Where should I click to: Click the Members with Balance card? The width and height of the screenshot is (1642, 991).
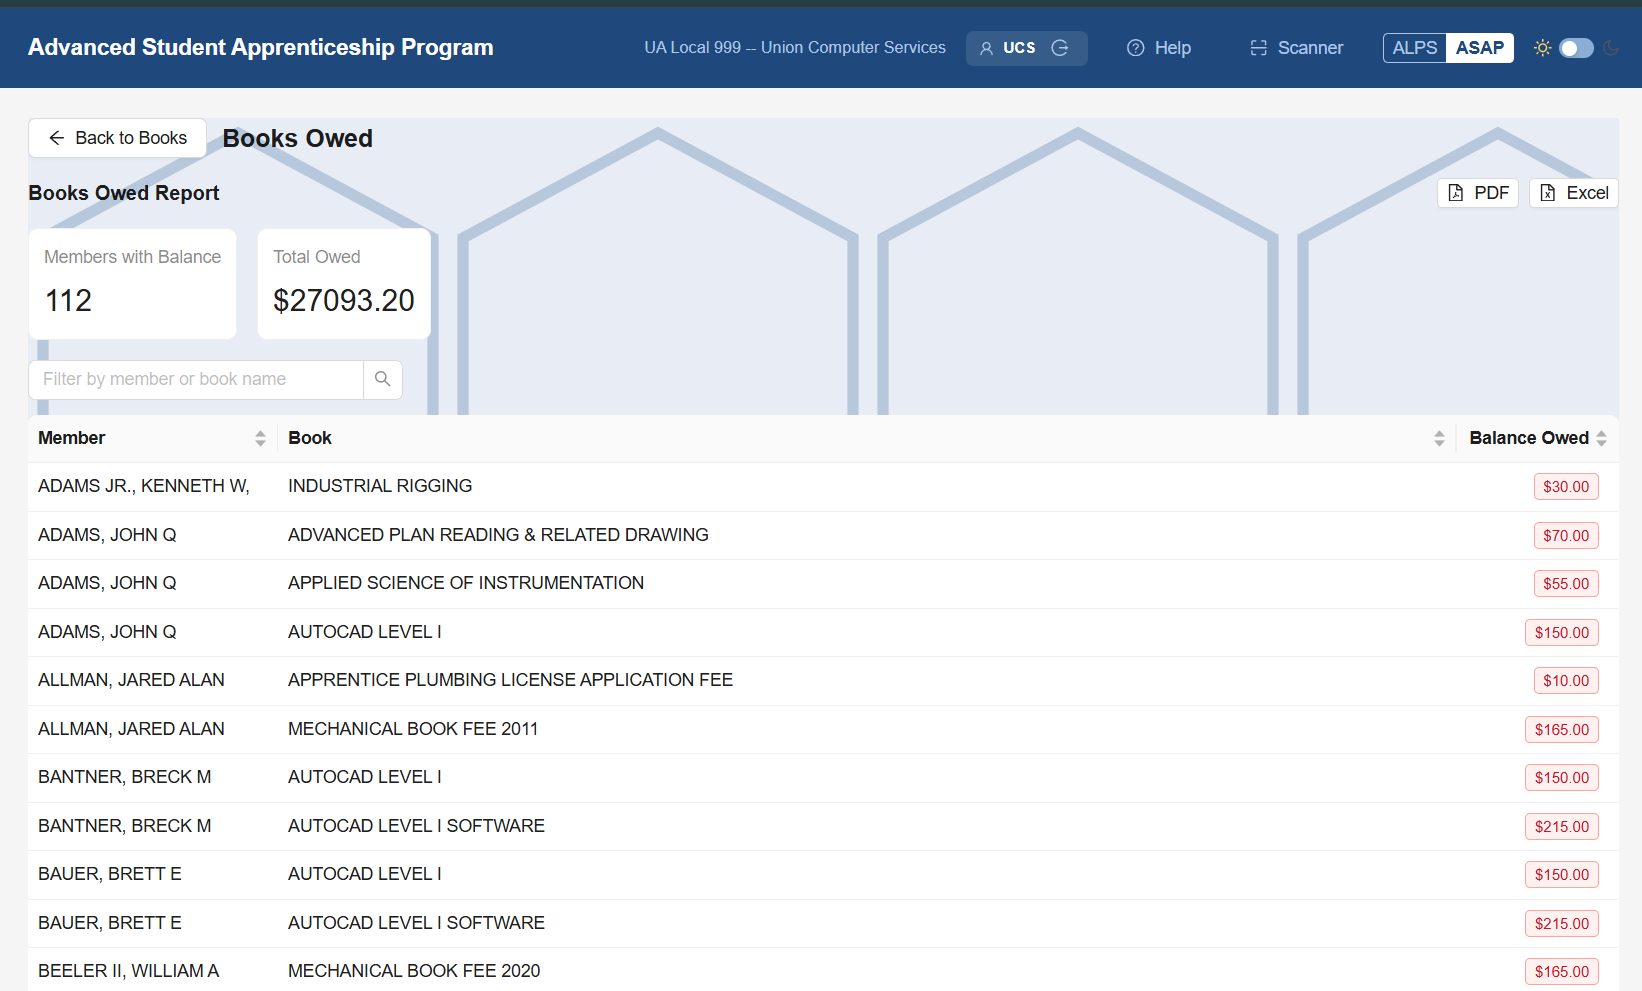pyautogui.click(x=133, y=284)
